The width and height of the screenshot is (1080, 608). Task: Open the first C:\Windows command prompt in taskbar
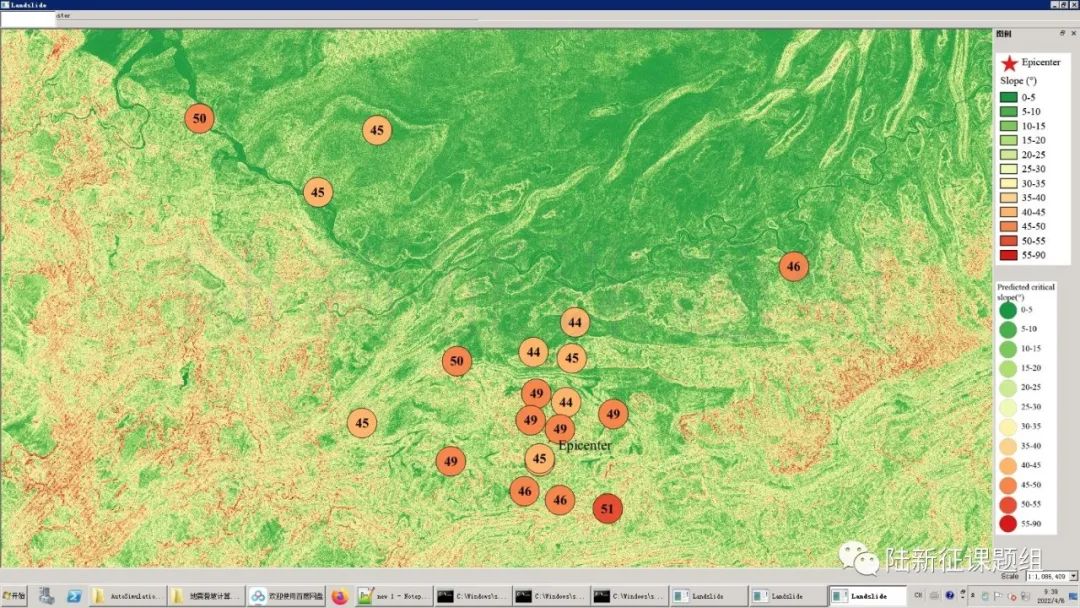click(472, 596)
